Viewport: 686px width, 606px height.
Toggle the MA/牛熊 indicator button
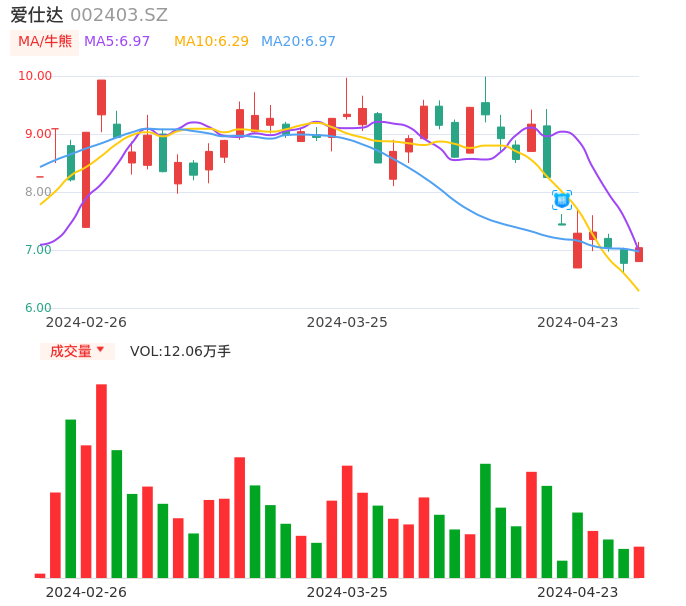[x=45, y=42]
